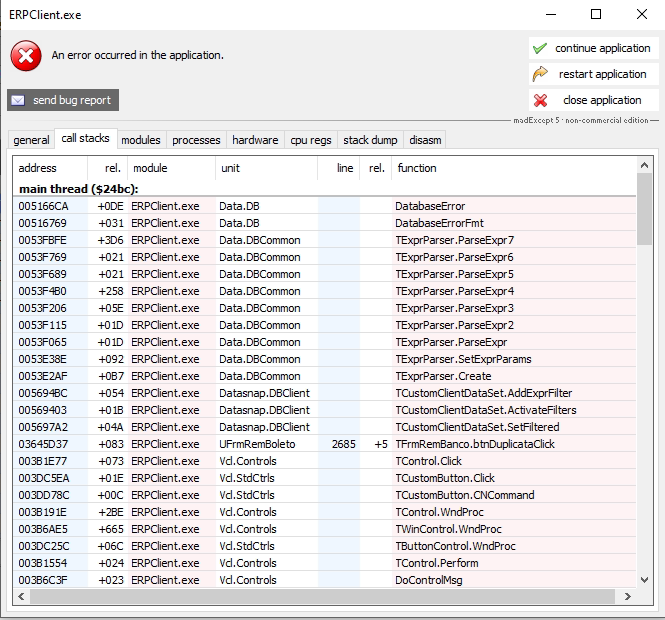Select the DatabaseErrorFmt stack row
Viewport: 665px width, 620px height.
[x=439, y=223]
